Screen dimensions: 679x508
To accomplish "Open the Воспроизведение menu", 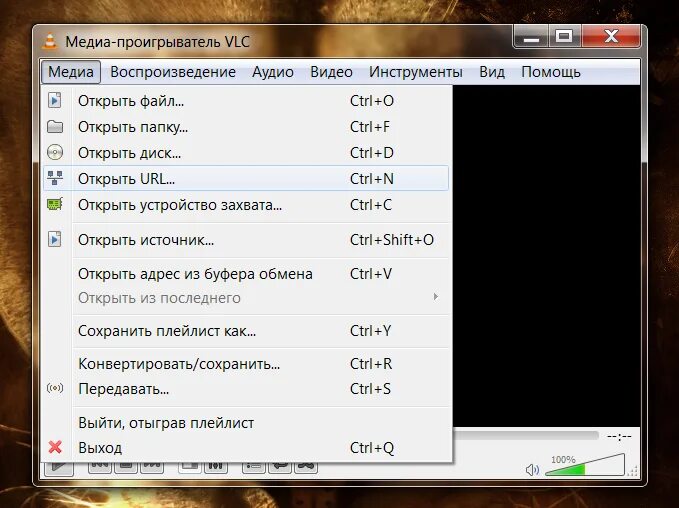I will [173, 72].
